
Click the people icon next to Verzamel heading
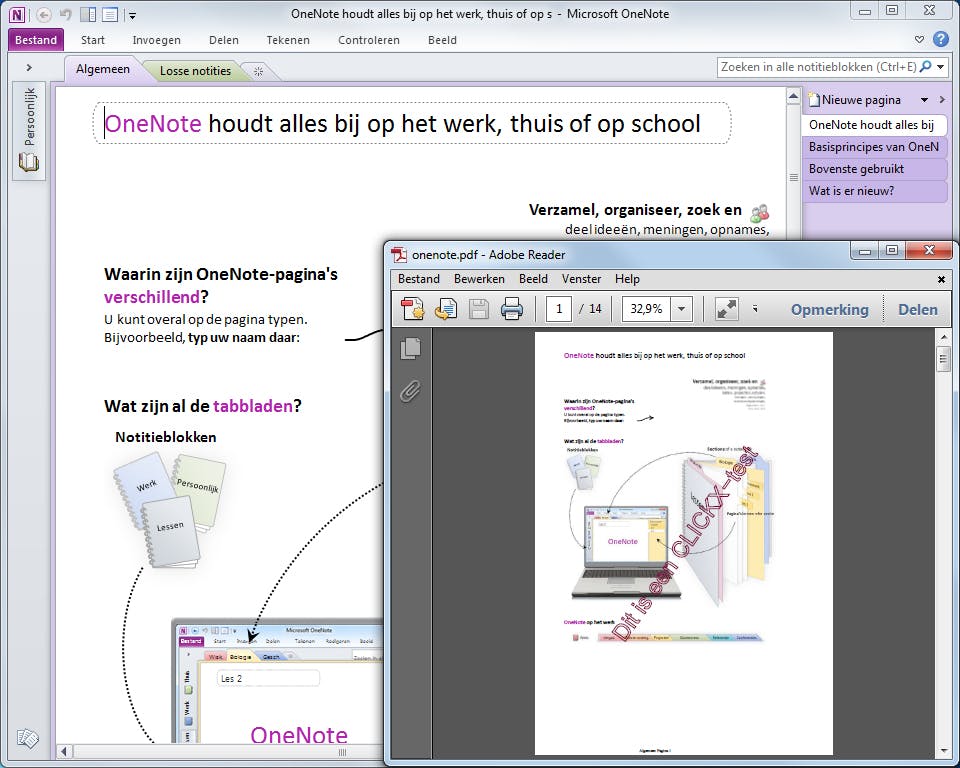click(759, 213)
